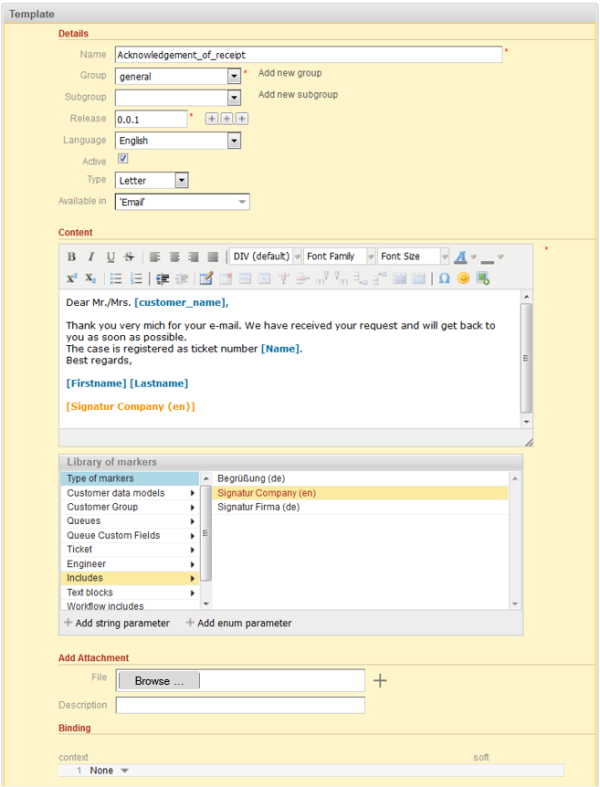
Task: Open the Group dropdown showing general
Action: (x=178, y=76)
